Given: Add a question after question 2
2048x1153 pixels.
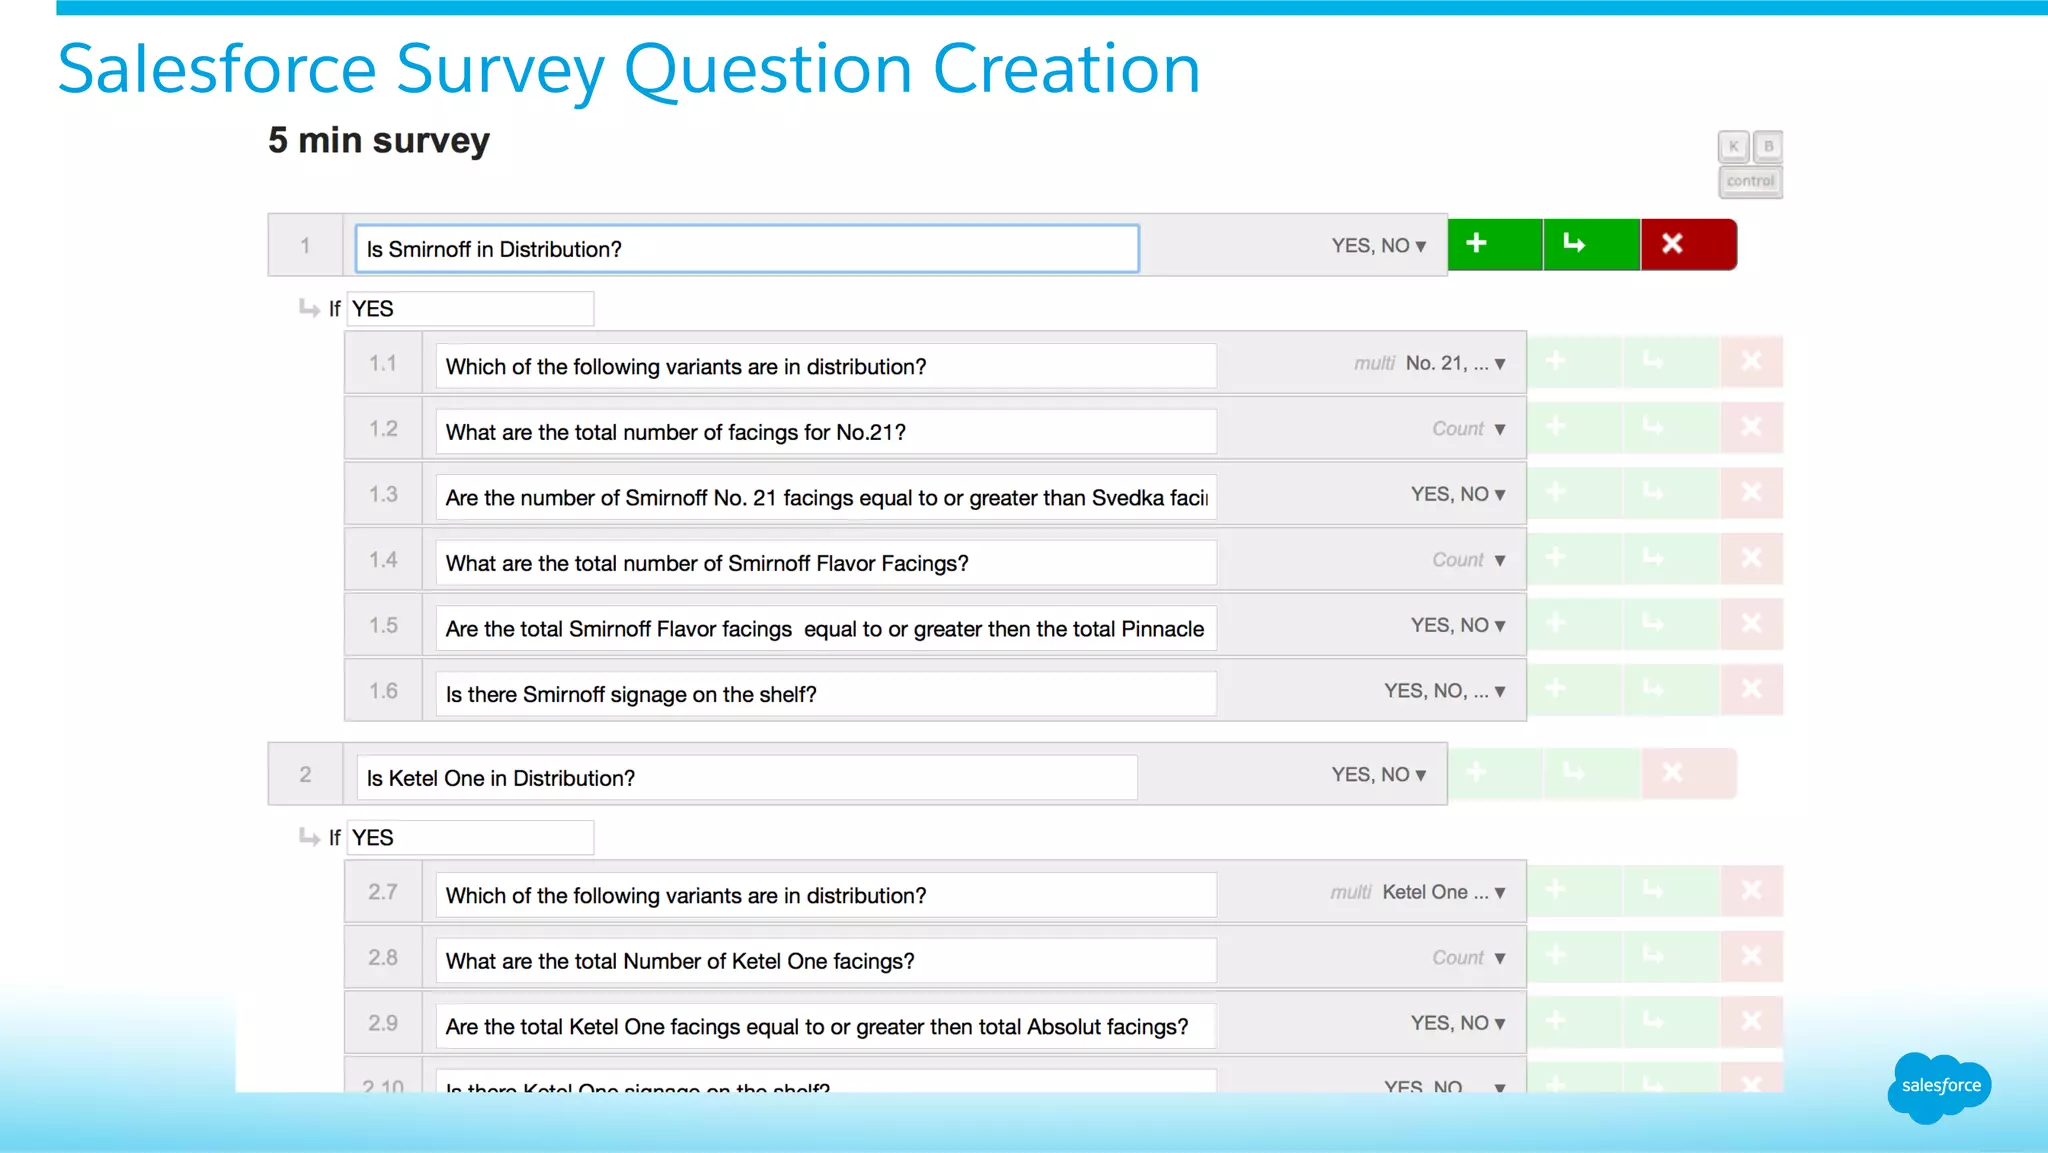Looking at the screenshot, I should [1495, 773].
